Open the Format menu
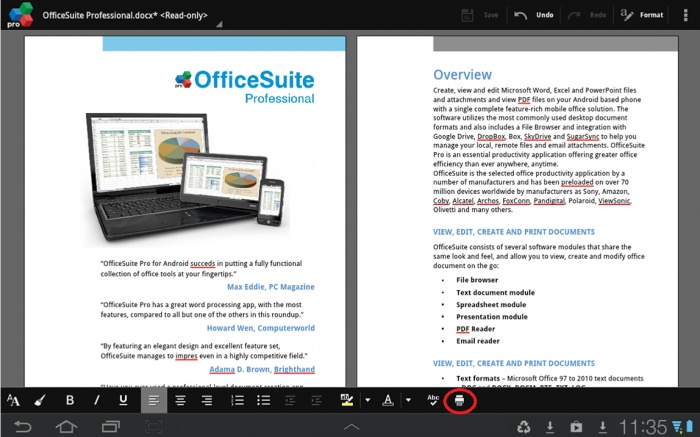This screenshot has width=700, height=437. click(x=642, y=15)
